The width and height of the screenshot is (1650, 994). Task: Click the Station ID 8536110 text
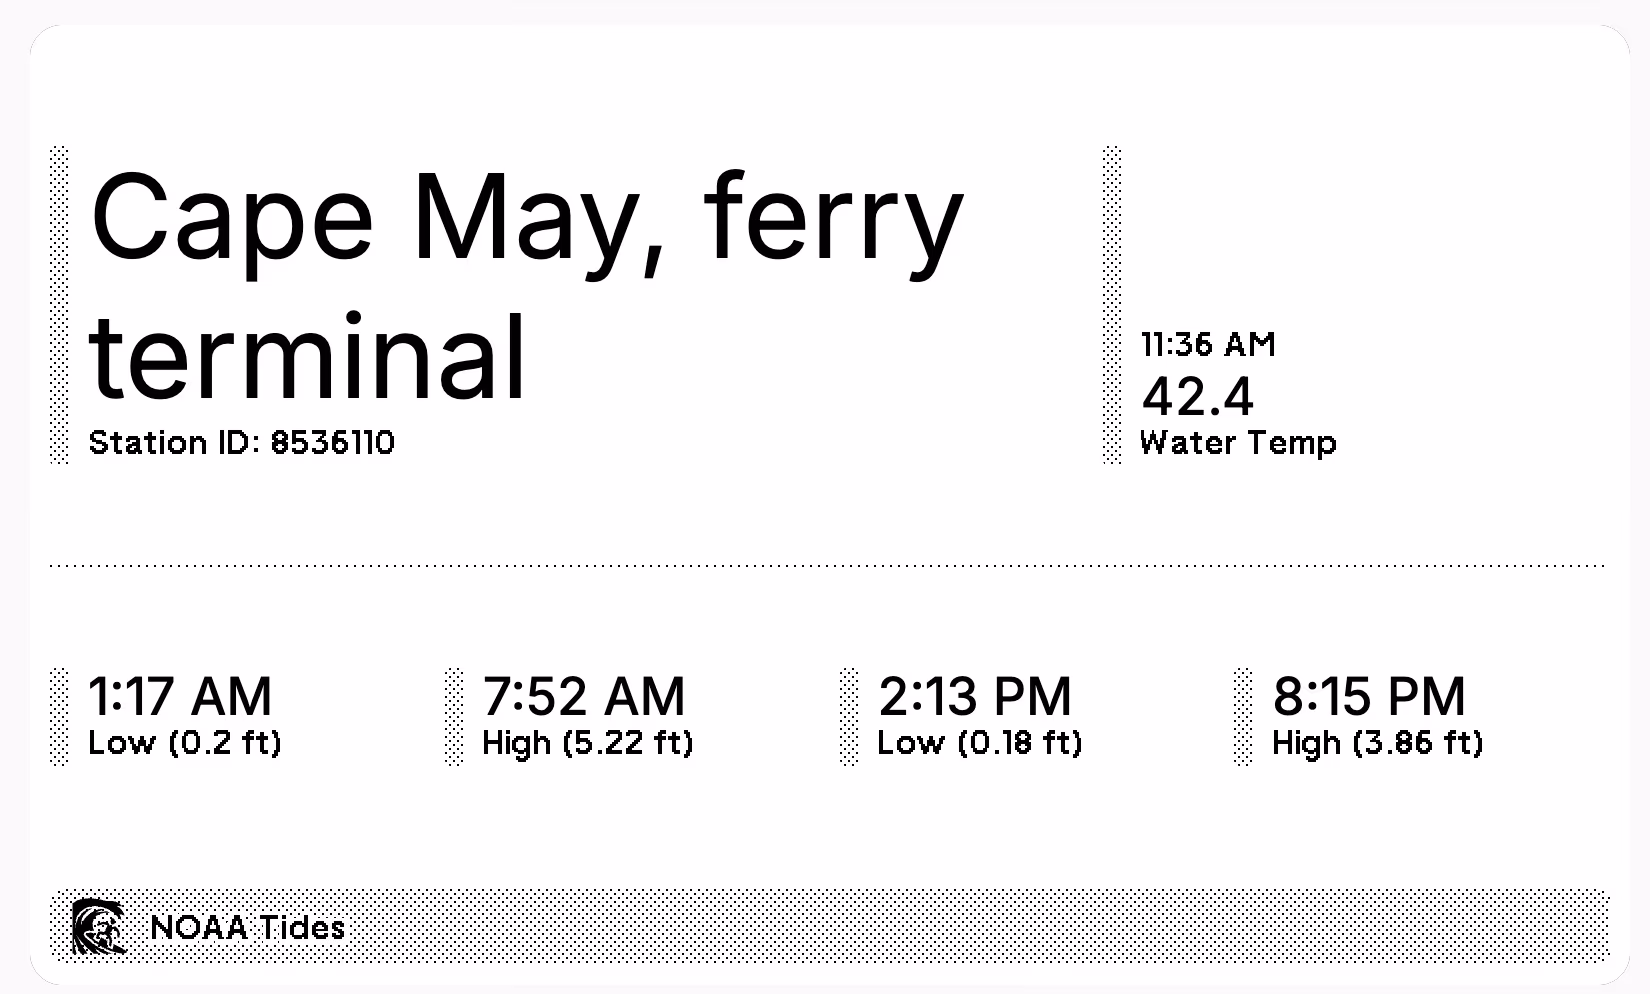[241, 442]
